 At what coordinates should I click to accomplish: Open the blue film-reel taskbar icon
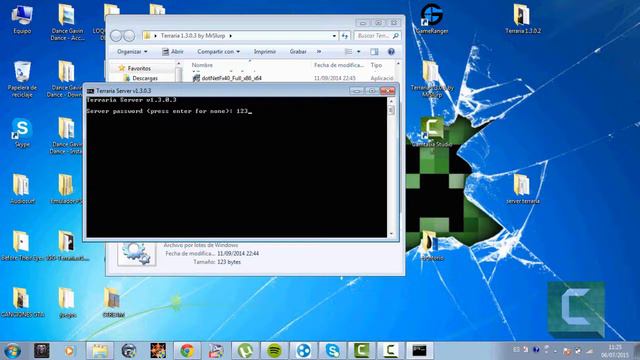(x=303, y=351)
